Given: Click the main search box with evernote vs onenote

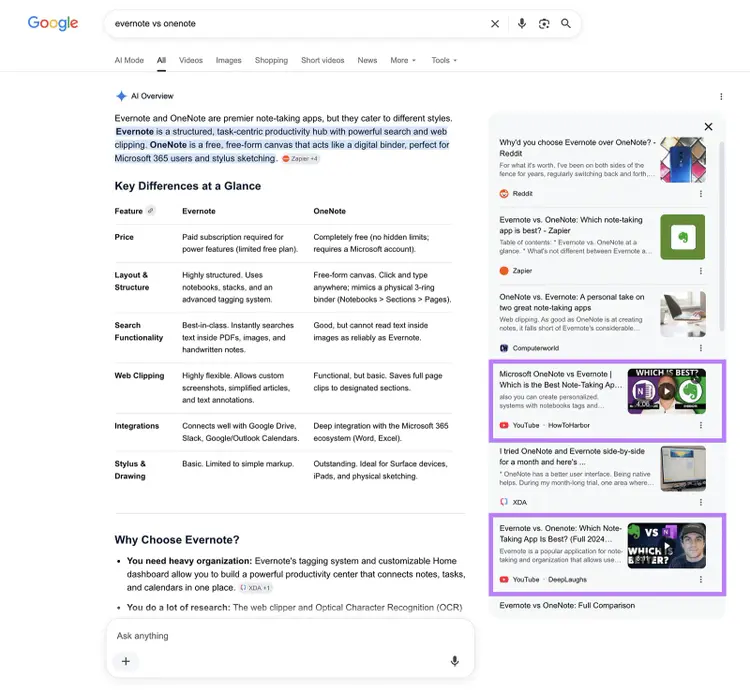Looking at the screenshot, I should click(x=297, y=23).
